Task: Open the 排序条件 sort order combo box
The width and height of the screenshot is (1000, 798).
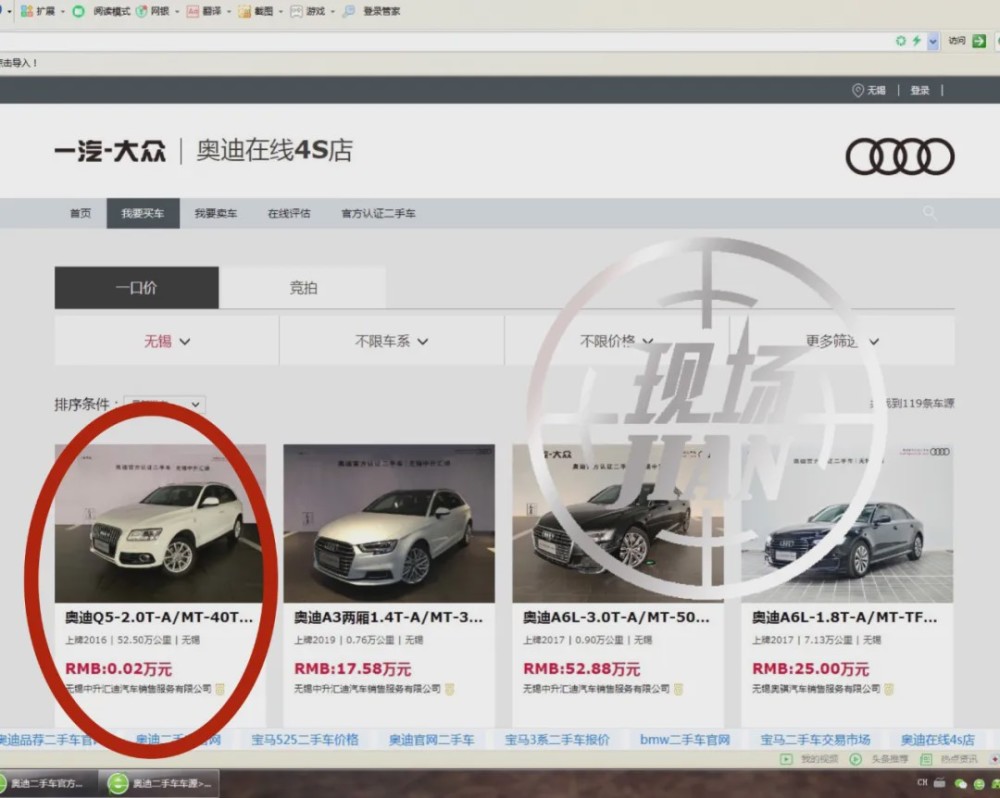Action: [x=165, y=404]
